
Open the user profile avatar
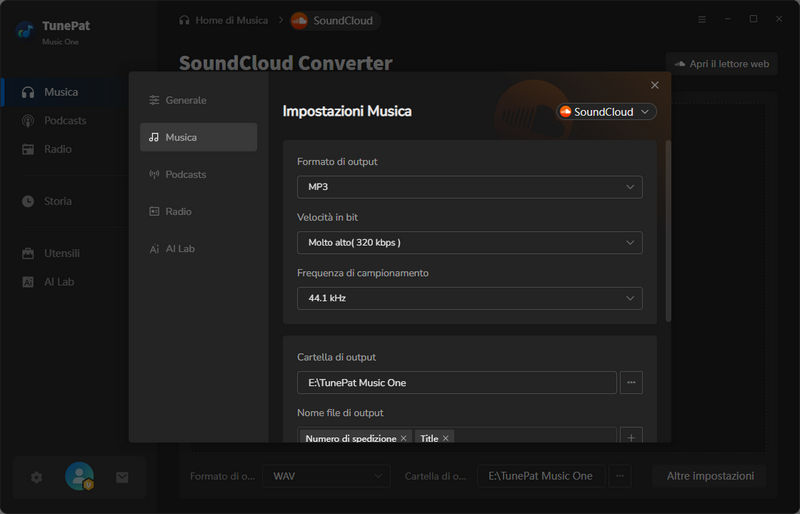[x=79, y=477]
